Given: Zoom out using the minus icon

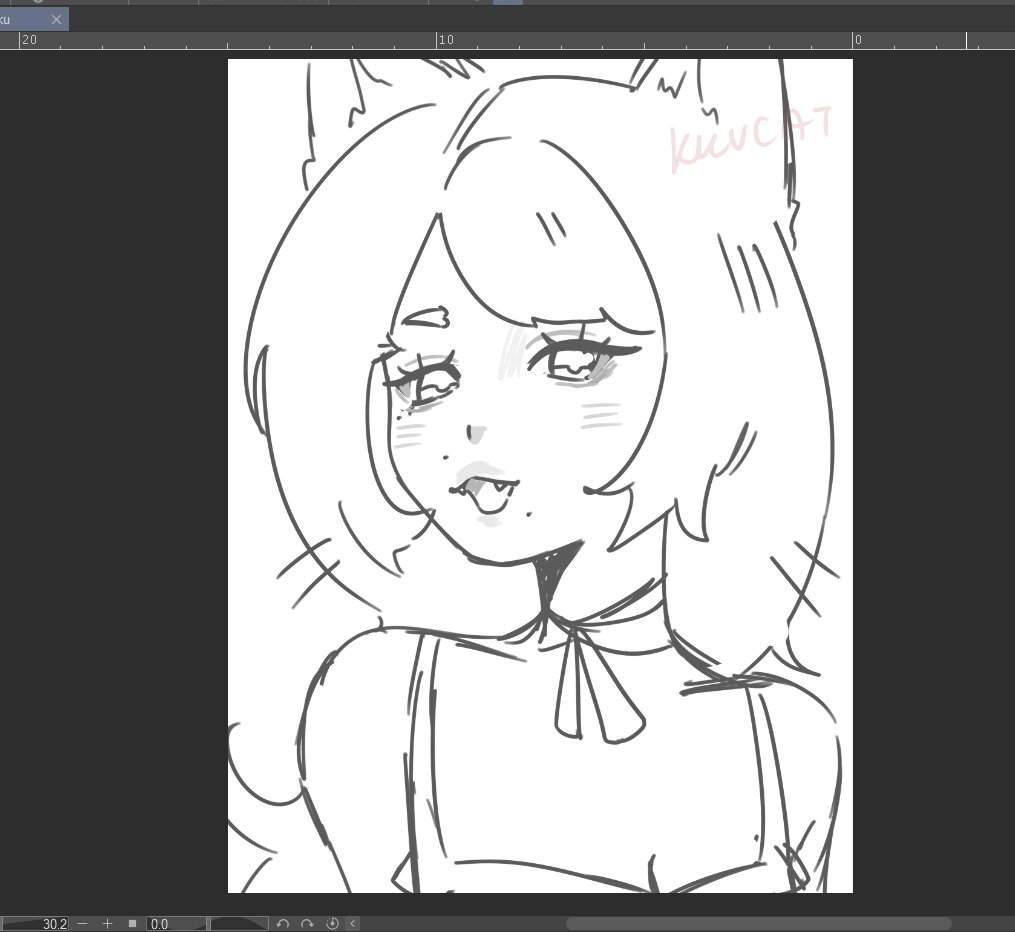Looking at the screenshot, I should [x=82, y=924].
